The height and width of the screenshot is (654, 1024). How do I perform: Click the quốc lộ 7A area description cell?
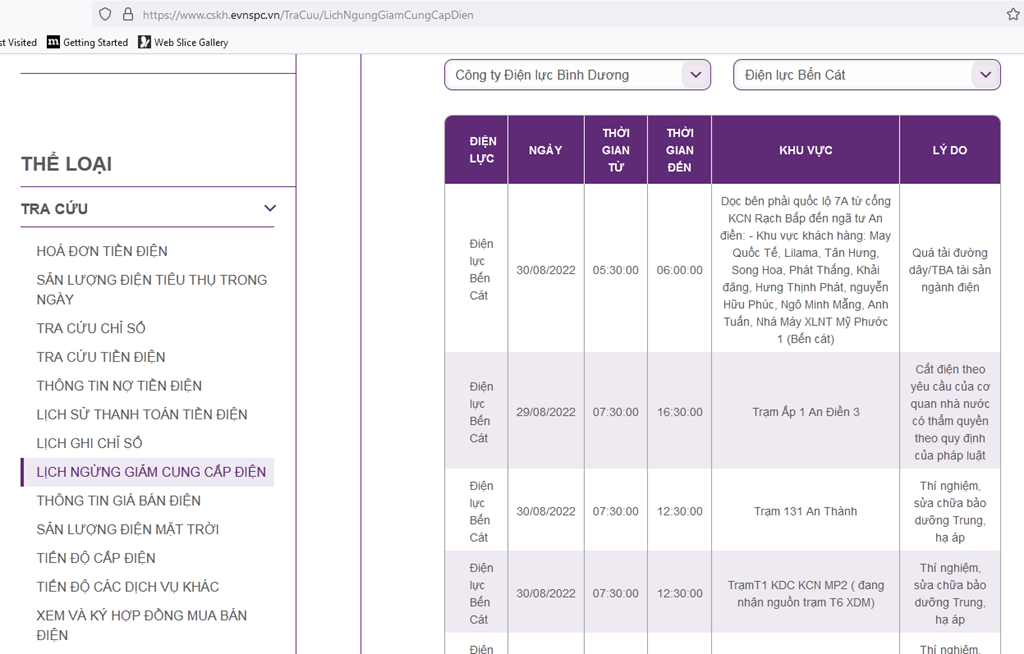tap(806, 270)
